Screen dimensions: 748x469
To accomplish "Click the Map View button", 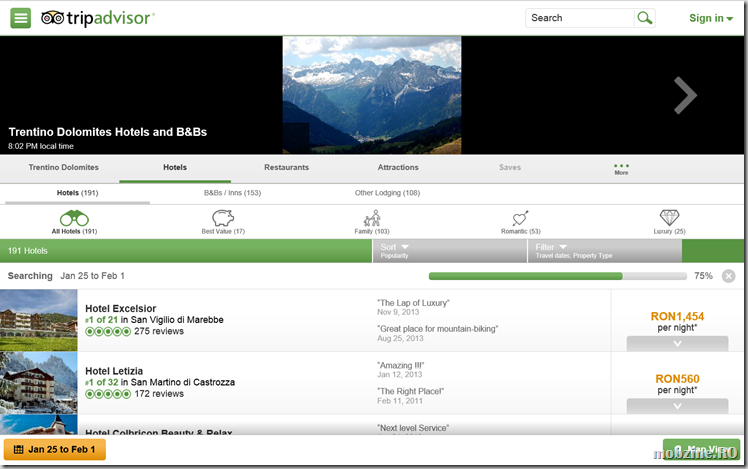I will pos(701,449).
